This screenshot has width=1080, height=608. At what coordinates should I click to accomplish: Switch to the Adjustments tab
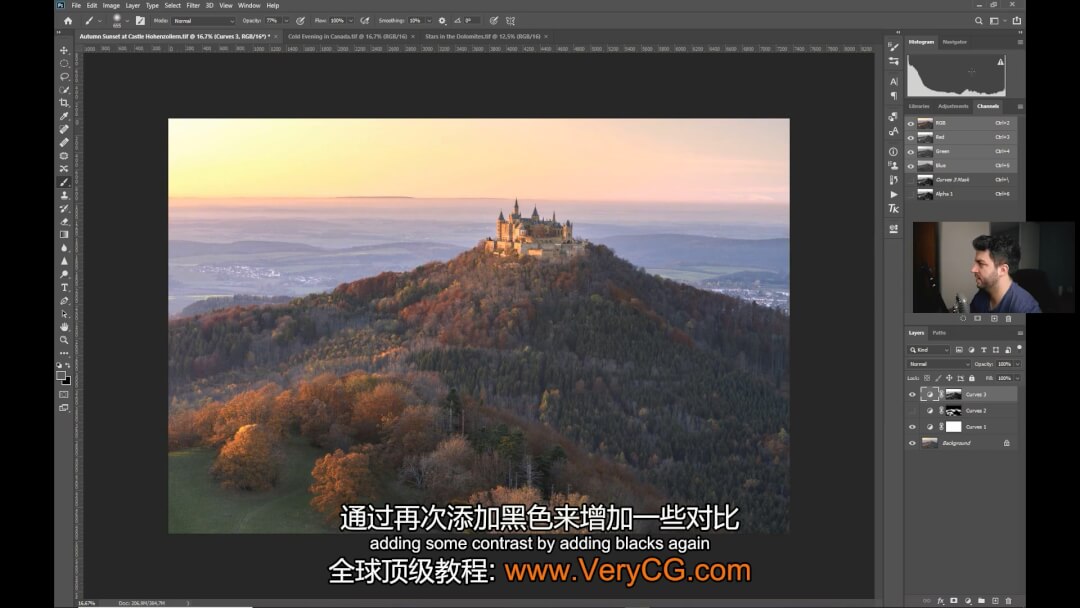click(x=953, y=106)
